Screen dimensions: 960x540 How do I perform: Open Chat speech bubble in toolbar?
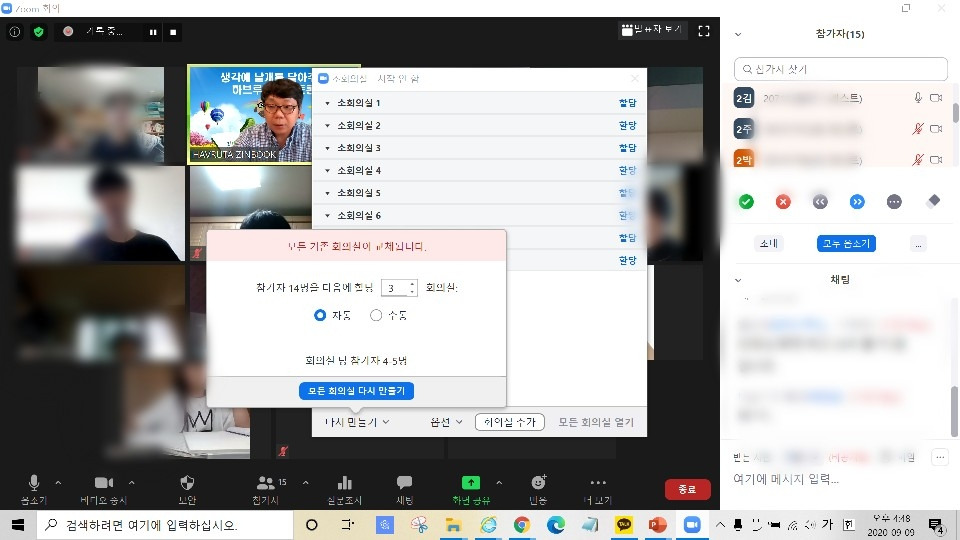[404, 483]
